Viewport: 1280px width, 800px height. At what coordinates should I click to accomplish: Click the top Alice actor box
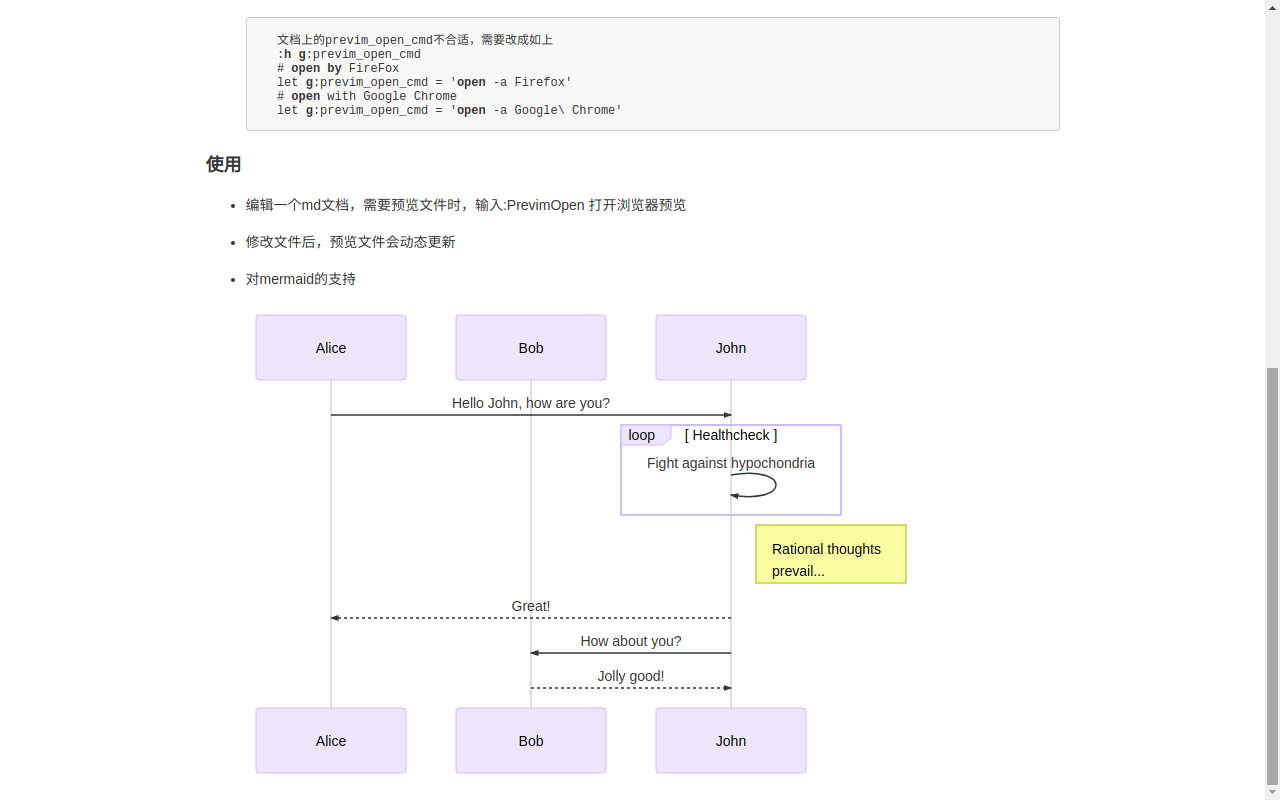[x=331, y=348]
